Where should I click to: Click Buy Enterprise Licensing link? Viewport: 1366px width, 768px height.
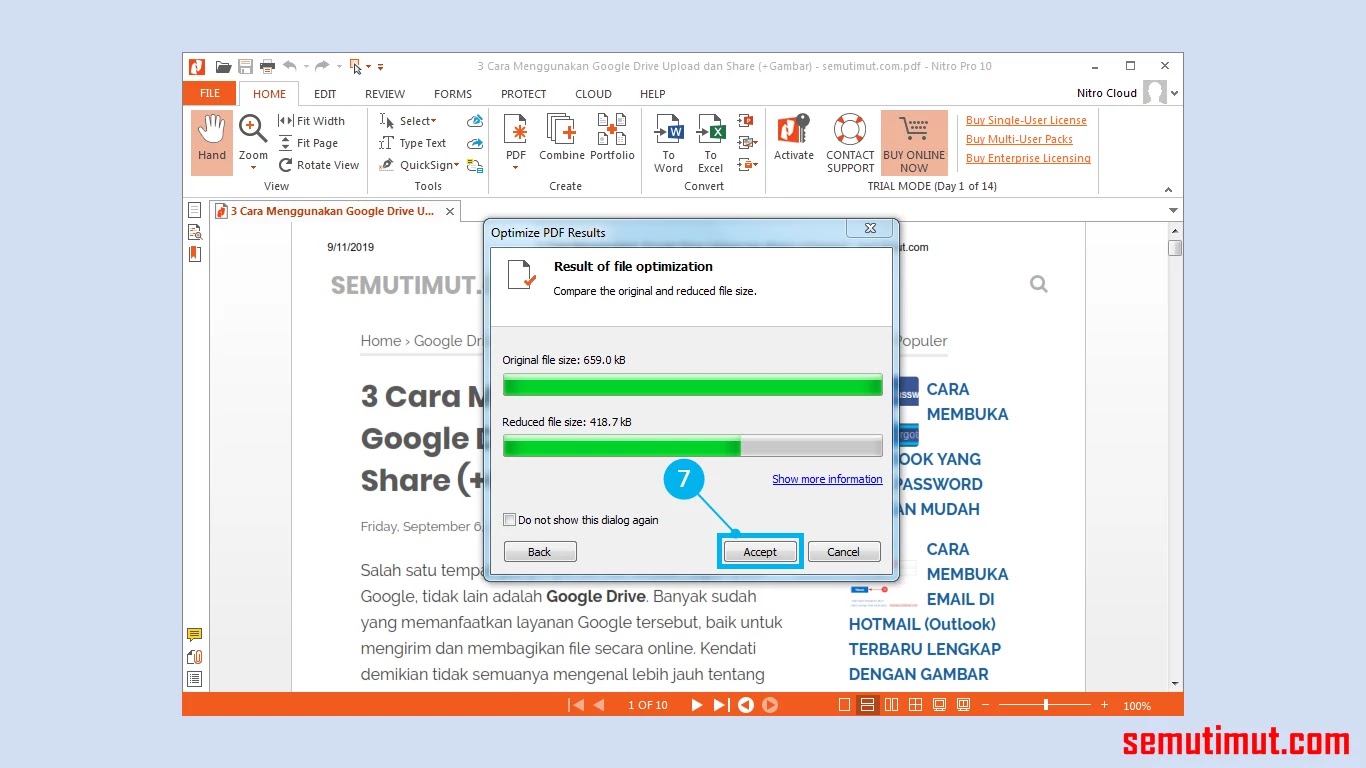click(x=1028, y=158)
